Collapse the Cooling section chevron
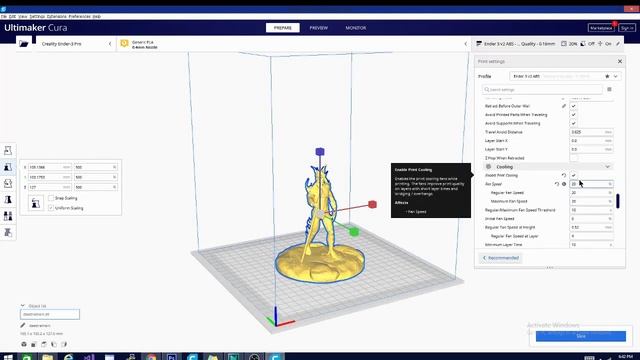 pos(607,167)
